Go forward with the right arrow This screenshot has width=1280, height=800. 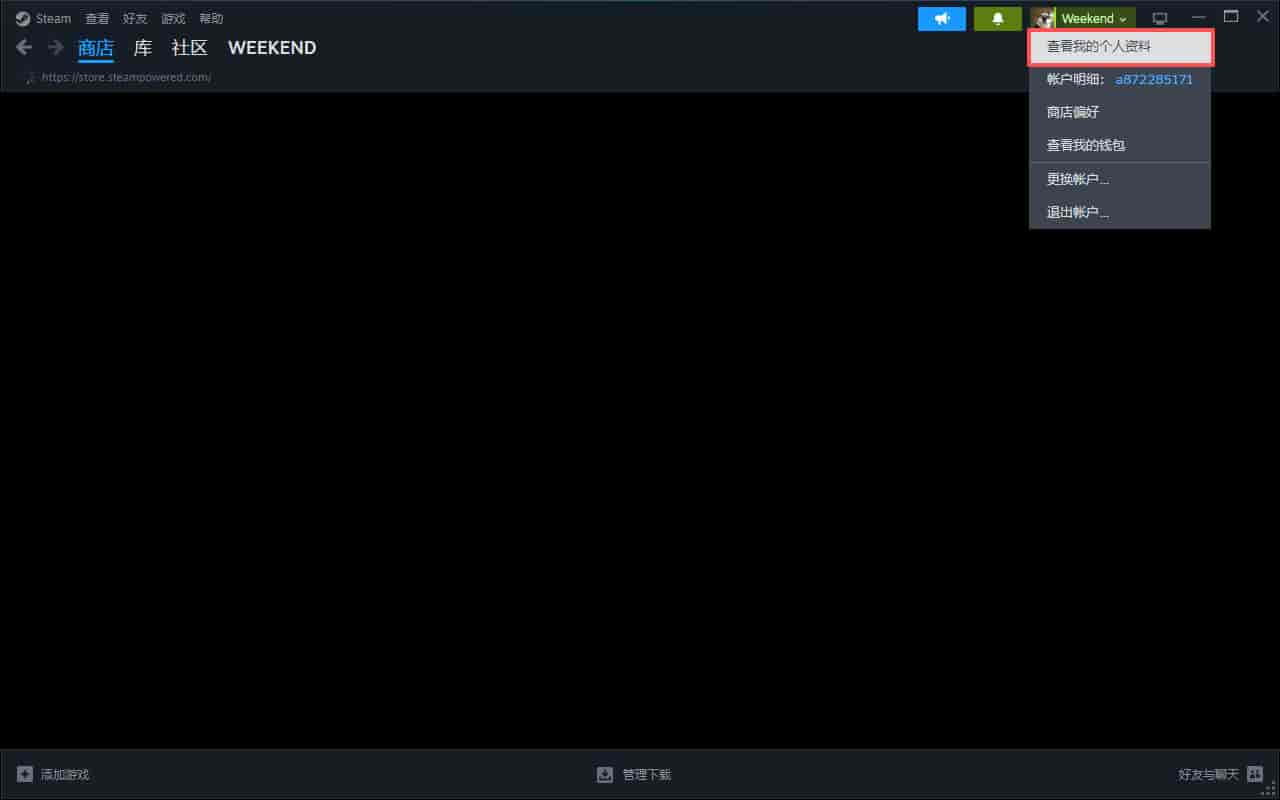[x=56, y=47]
